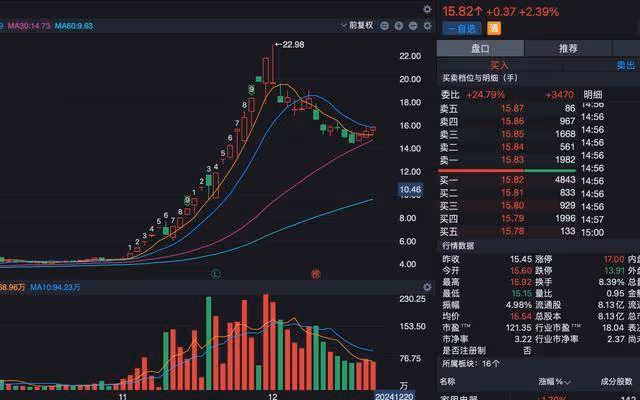Select the 买一 15.82 order row
This screenshot has width=640, height=400.
[x=507, y=180]
